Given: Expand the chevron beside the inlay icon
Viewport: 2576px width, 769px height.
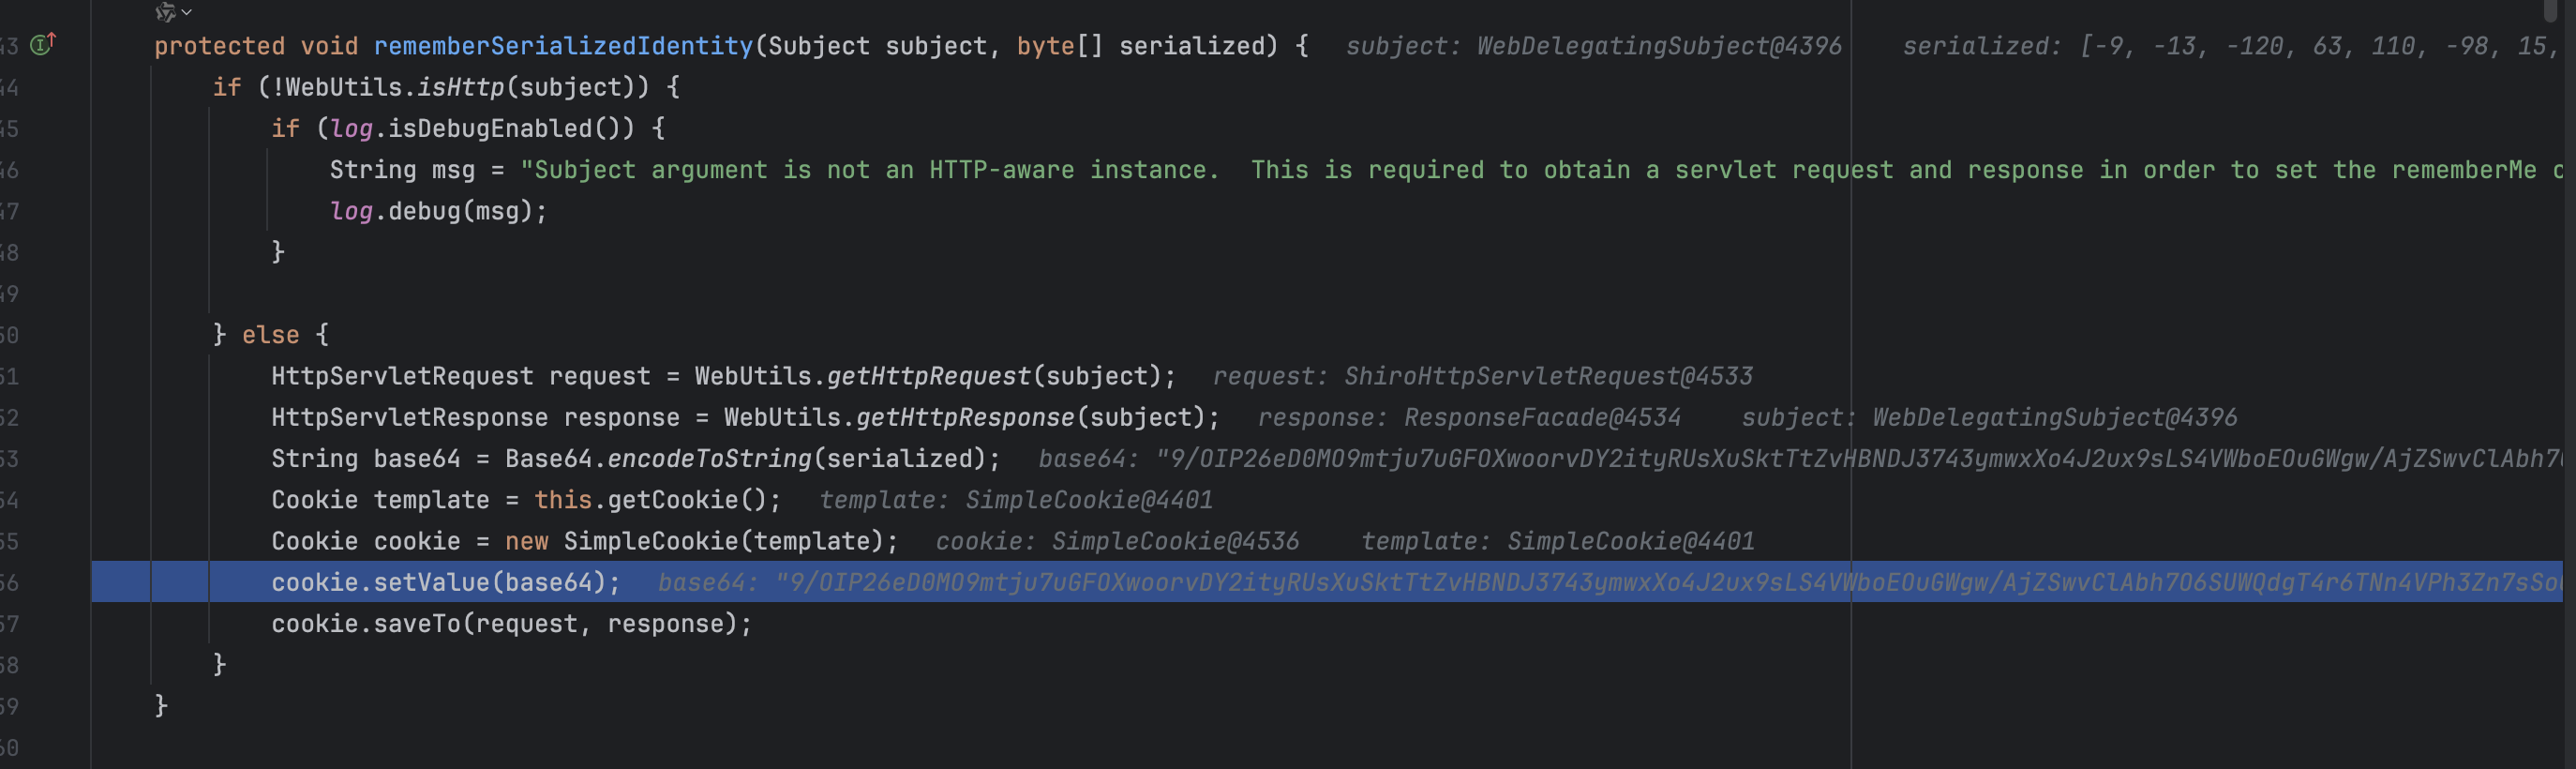Looking at the screenshot, I should pos(187,12).
